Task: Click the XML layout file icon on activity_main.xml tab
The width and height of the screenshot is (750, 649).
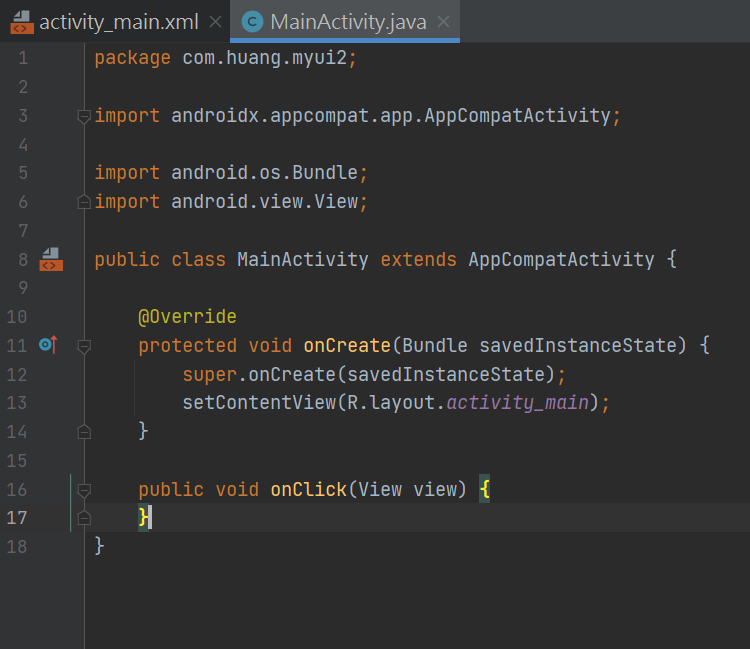Action: point(22,22)
